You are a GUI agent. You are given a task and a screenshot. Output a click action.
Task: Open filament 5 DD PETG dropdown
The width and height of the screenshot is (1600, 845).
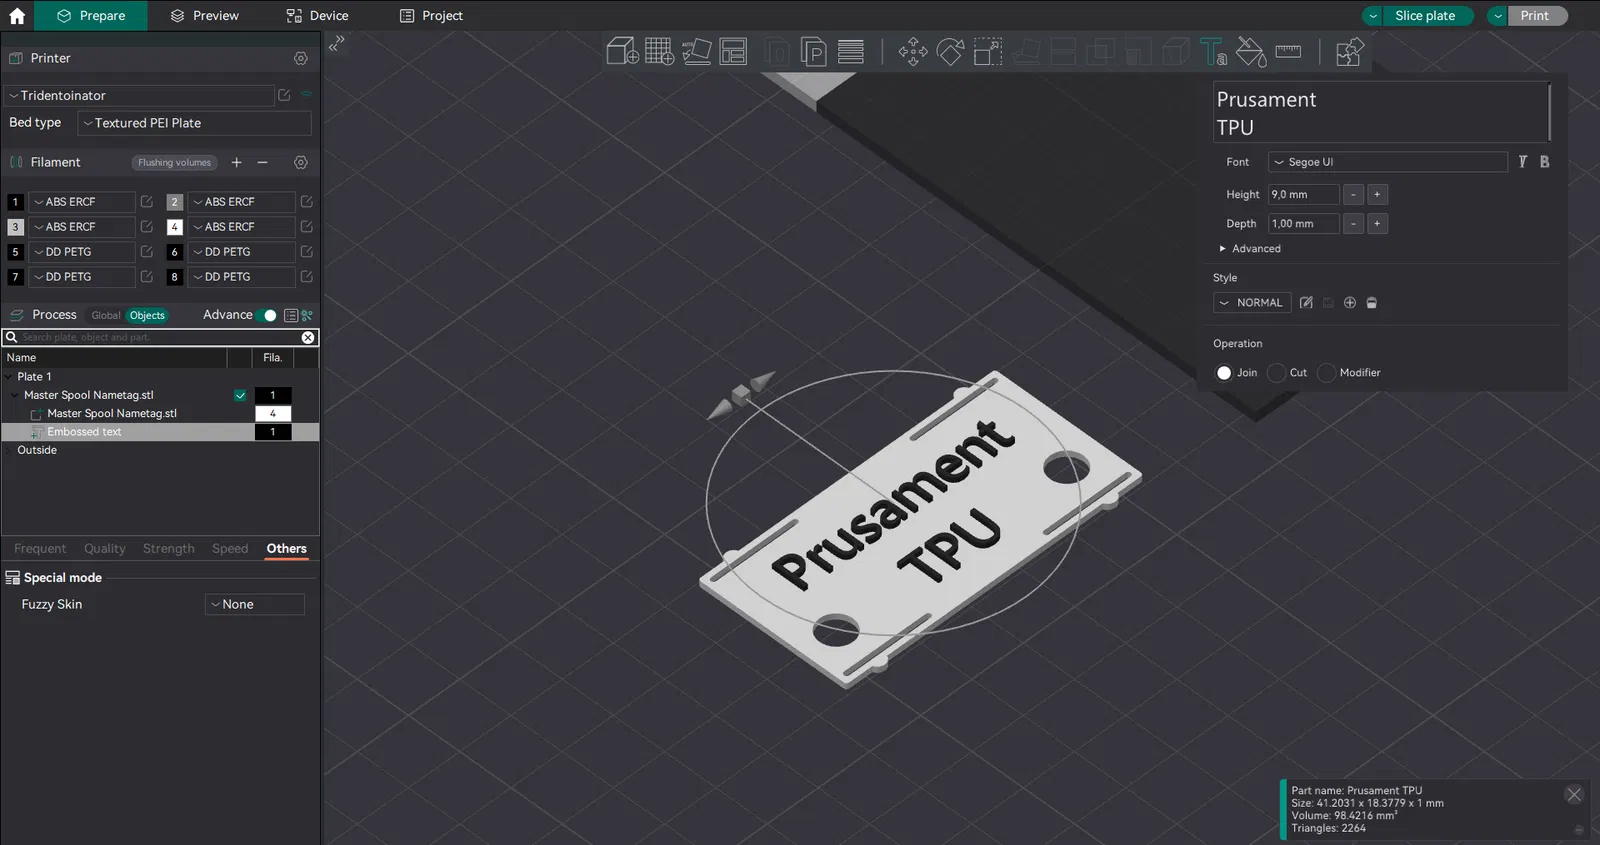(x=81, y=252)
